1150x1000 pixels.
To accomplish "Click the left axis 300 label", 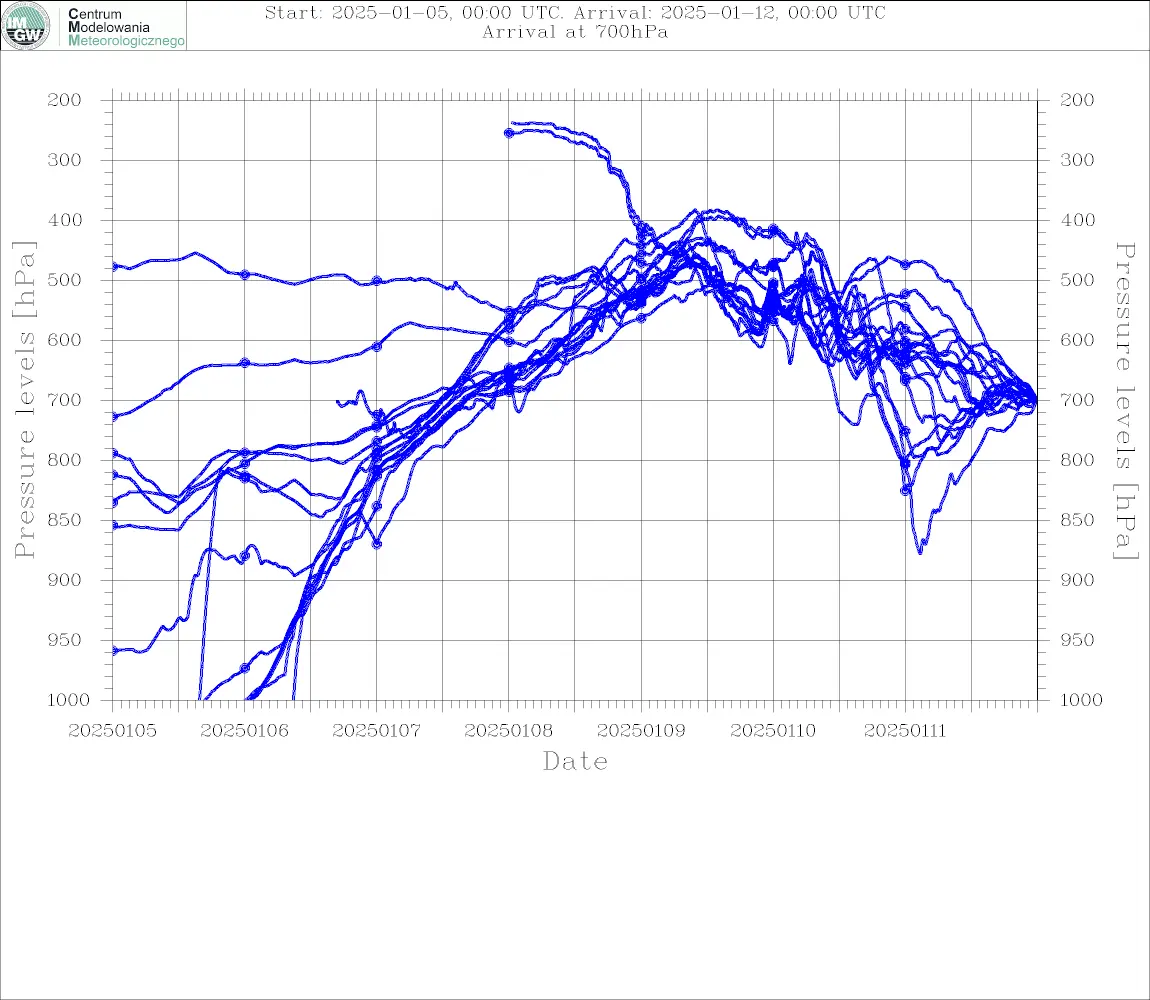I will [65, 160].
